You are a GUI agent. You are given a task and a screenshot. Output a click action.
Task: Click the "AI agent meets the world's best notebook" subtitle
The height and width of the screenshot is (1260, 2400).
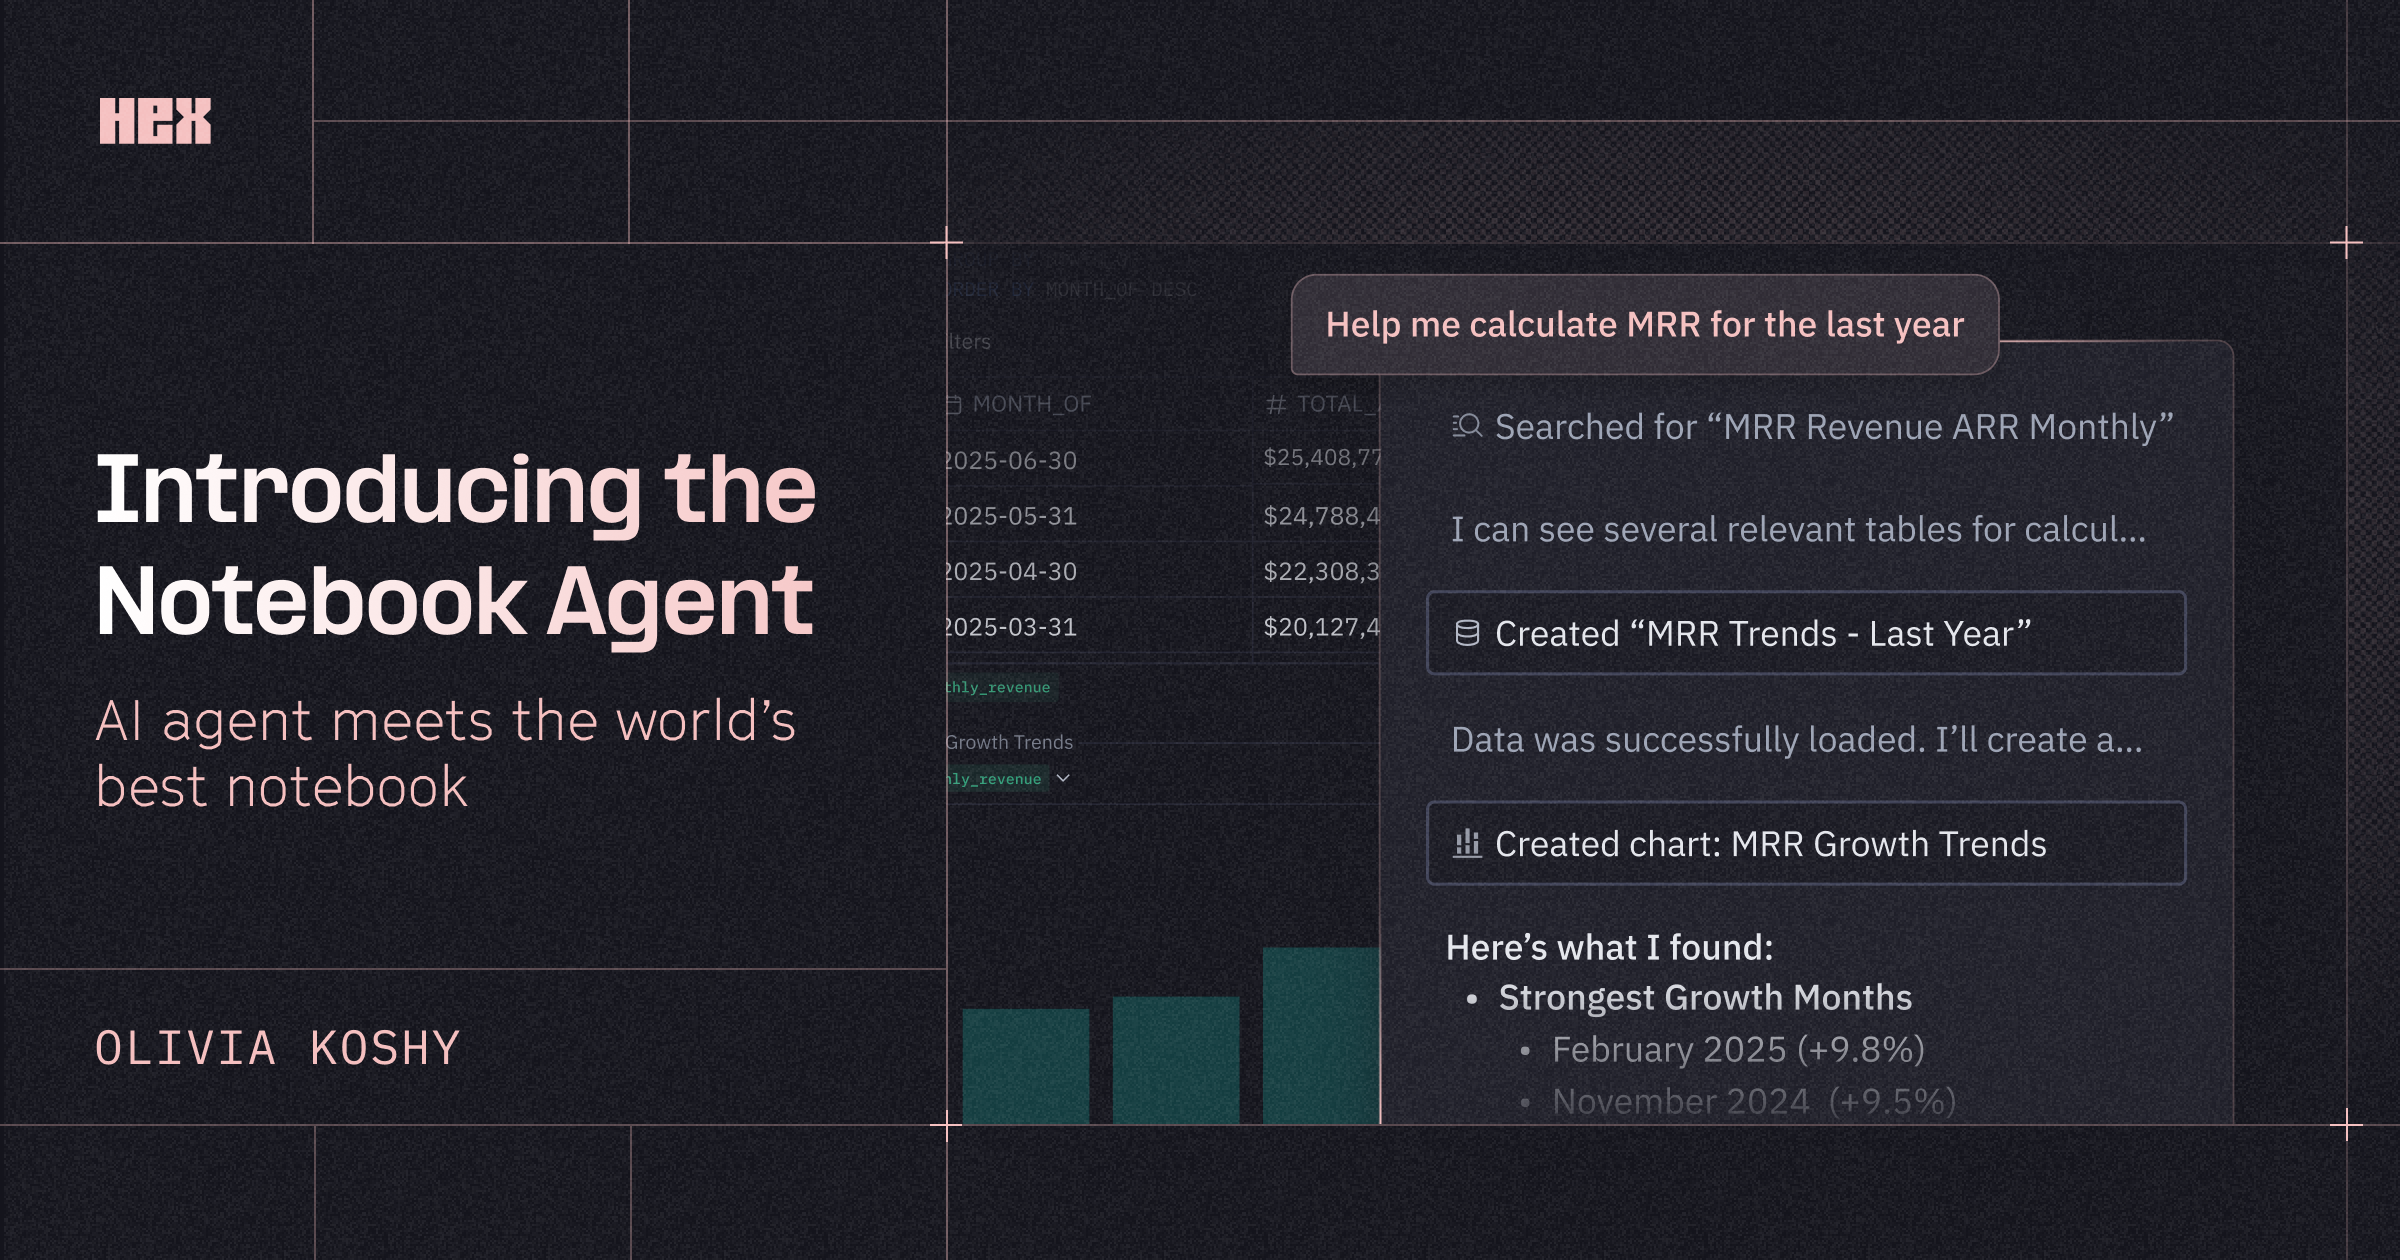point(446,754)
